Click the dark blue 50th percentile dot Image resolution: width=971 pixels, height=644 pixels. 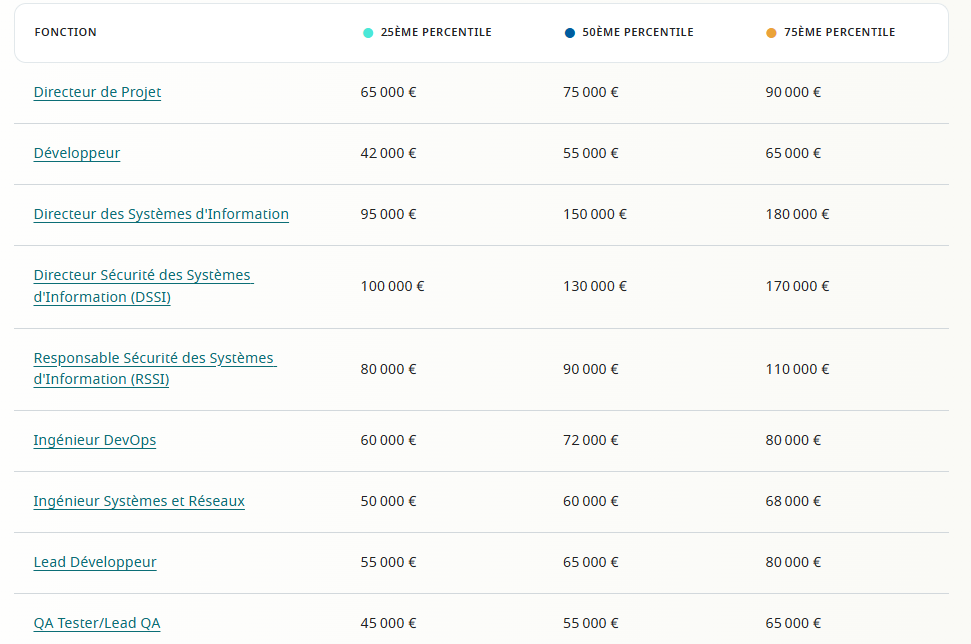click(x=570, y=33)
